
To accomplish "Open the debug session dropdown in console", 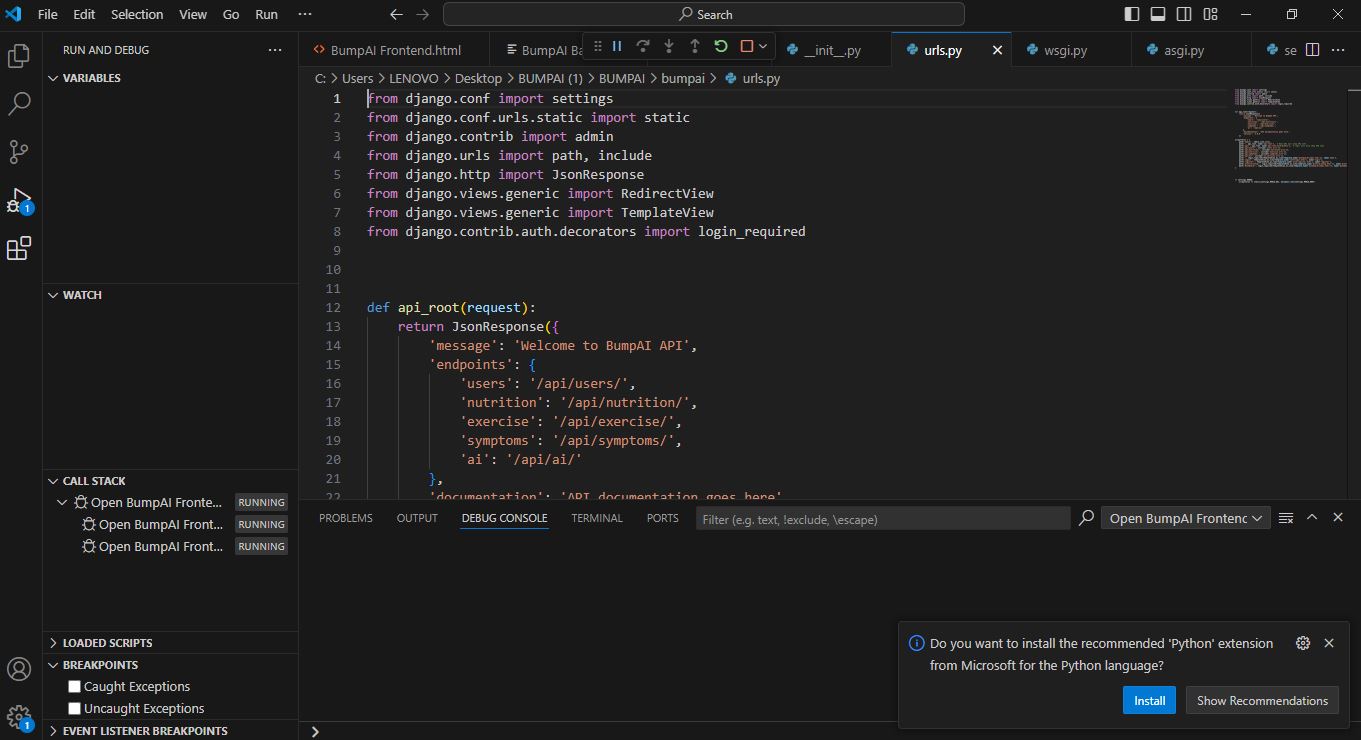I will tap(1185, 518).
